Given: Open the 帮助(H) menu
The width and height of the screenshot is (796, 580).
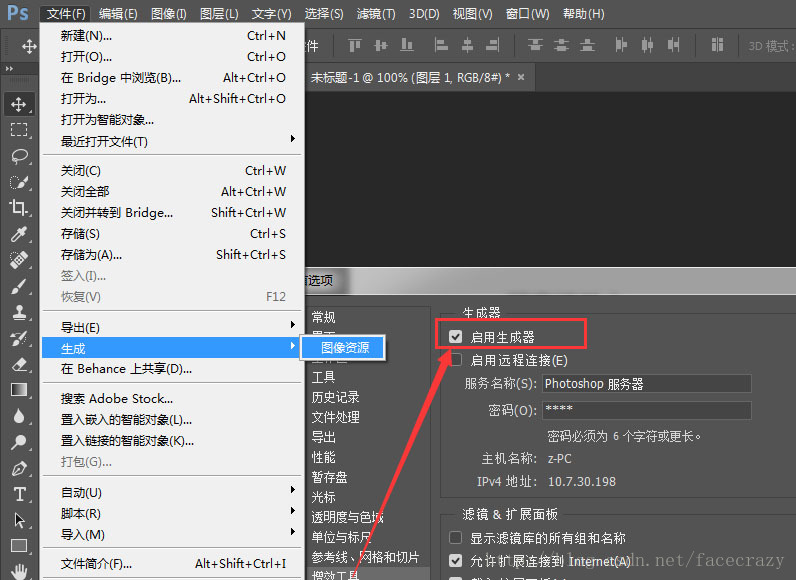Looking at the screenshot, I should 583,14.
